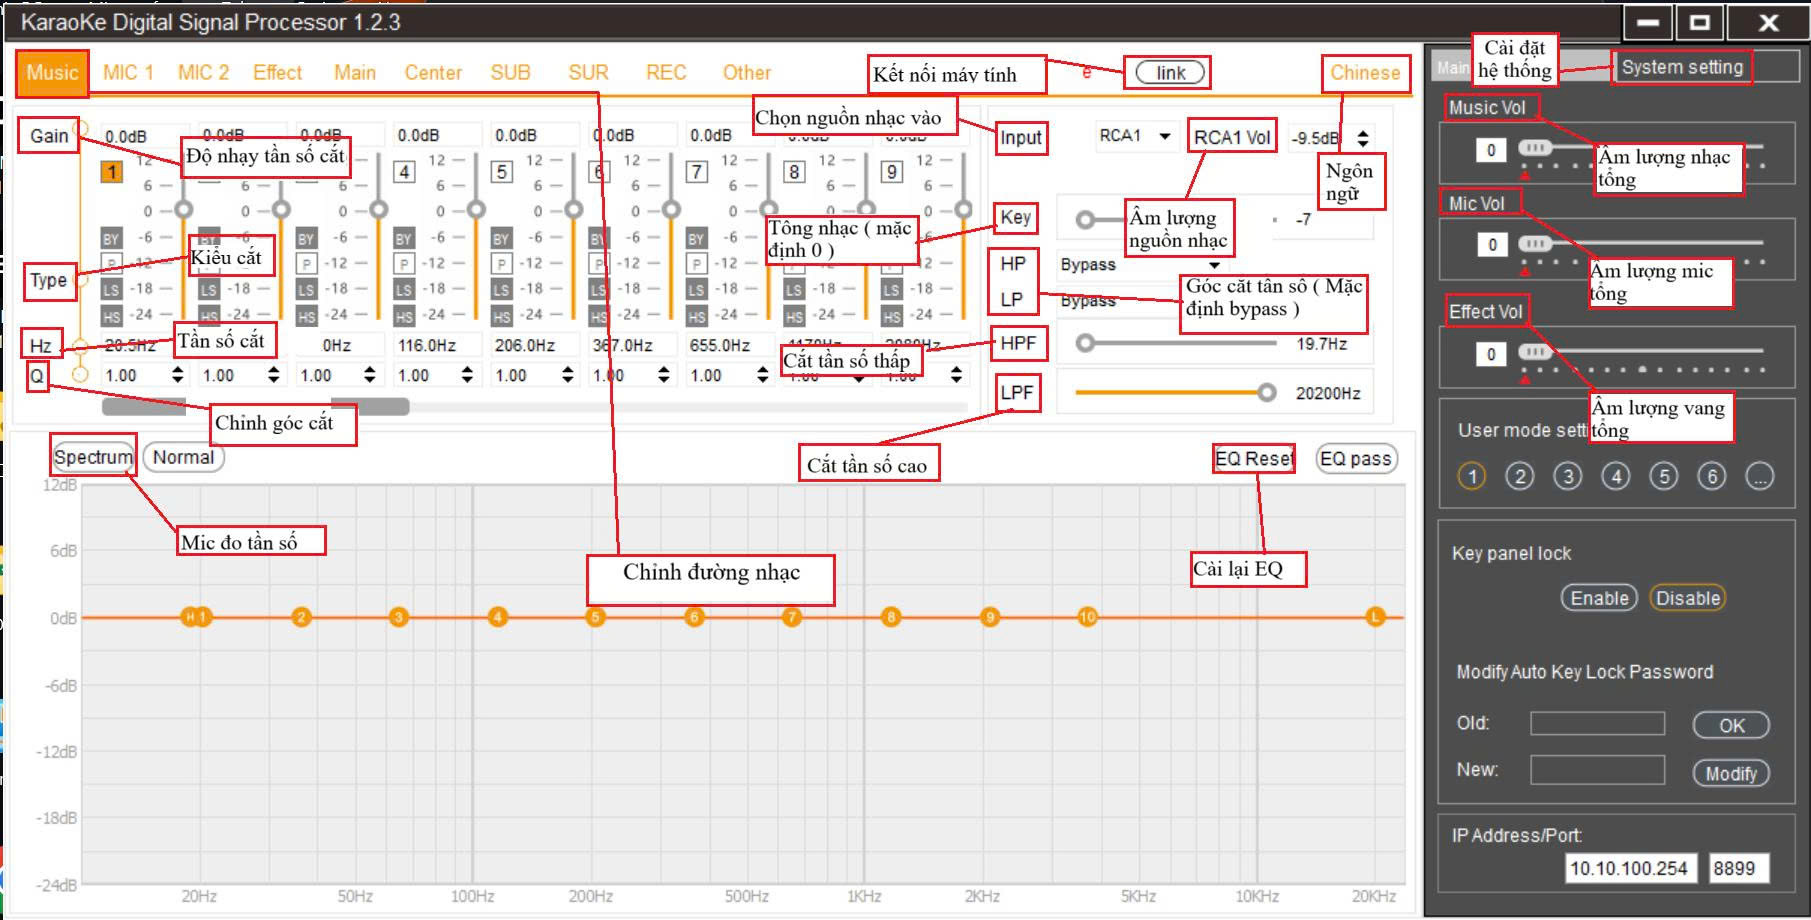1811x920 pixels.
Task: Click the Normal view button
Action: click(x=184, y=457)
